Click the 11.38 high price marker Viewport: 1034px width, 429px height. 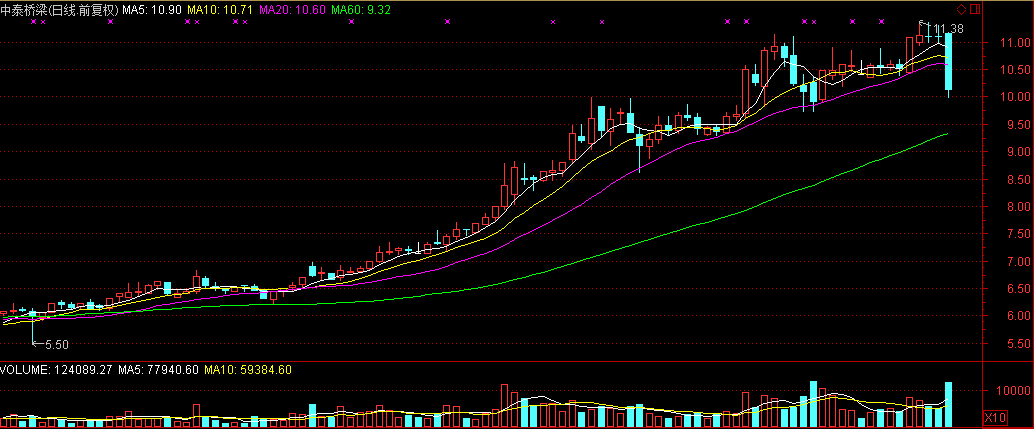pyautogui.click(x=947, y=28)
